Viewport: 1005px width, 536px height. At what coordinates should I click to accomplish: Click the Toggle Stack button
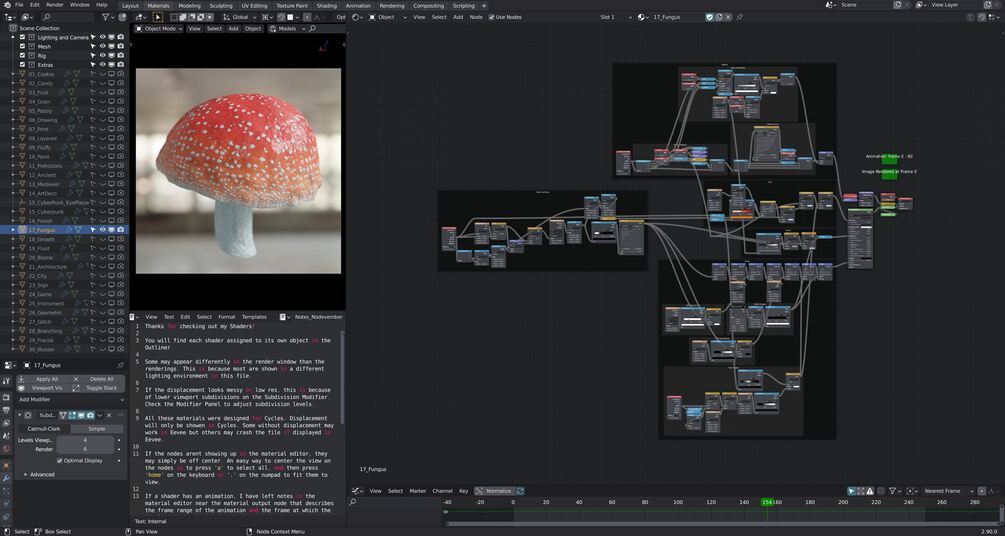pos(97,388)
